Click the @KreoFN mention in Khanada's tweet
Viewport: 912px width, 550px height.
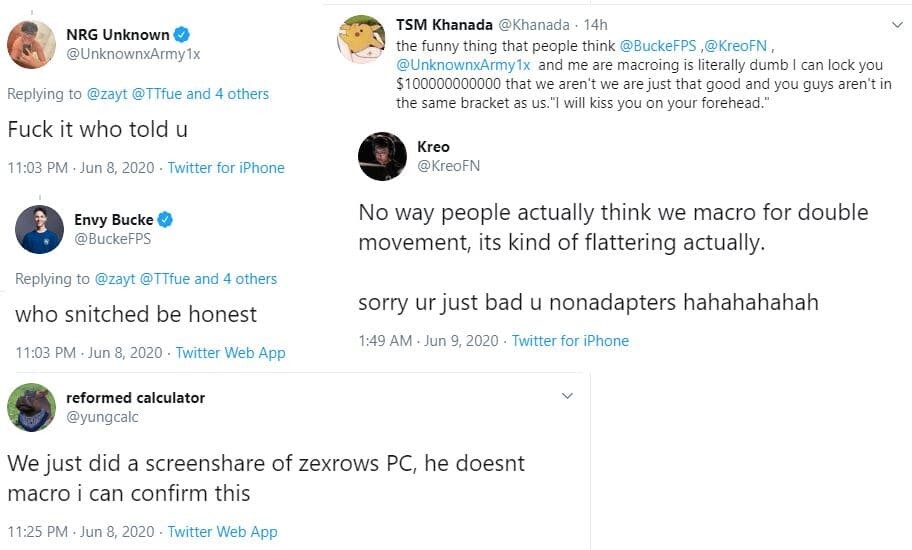click(740, 46)
